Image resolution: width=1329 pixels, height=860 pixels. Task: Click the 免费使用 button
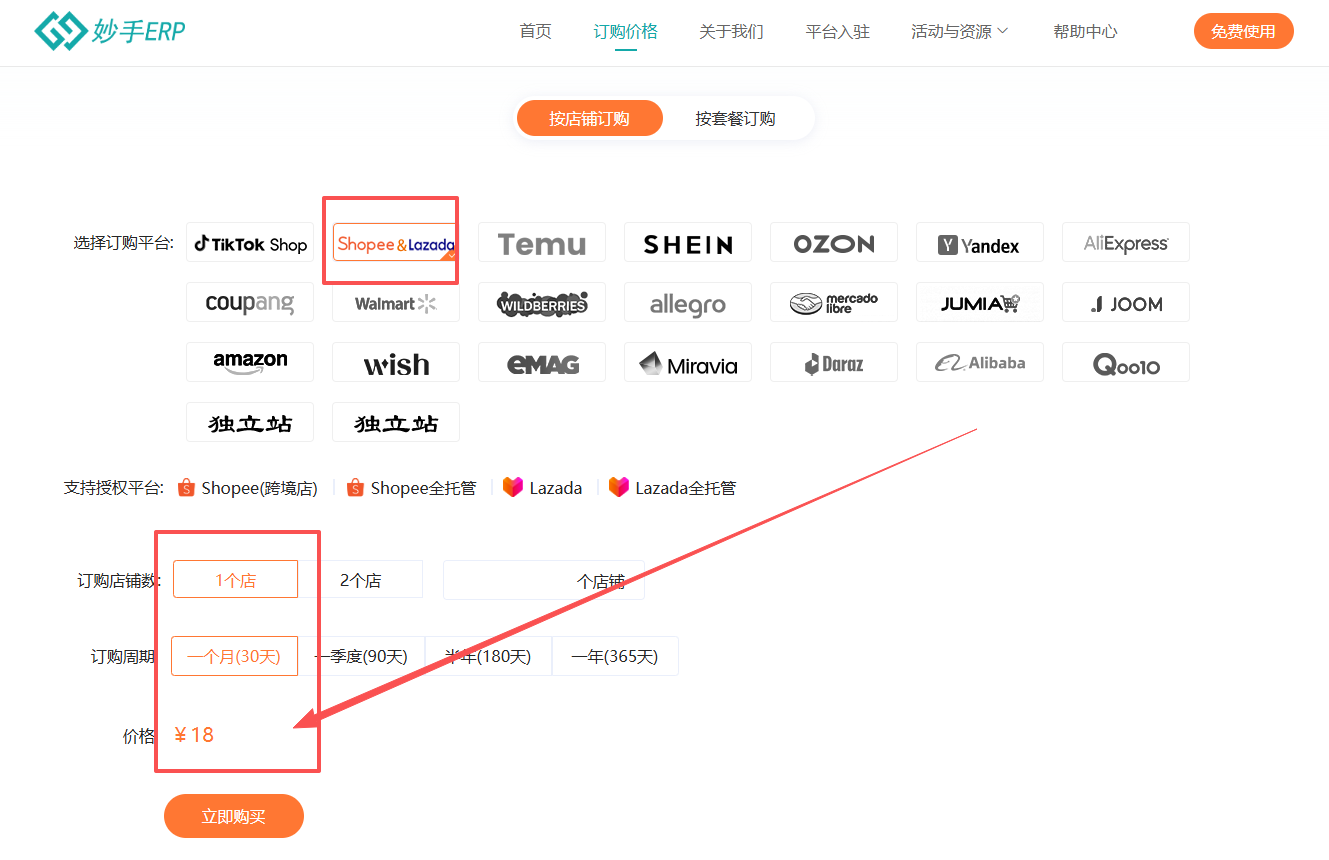1243,31
